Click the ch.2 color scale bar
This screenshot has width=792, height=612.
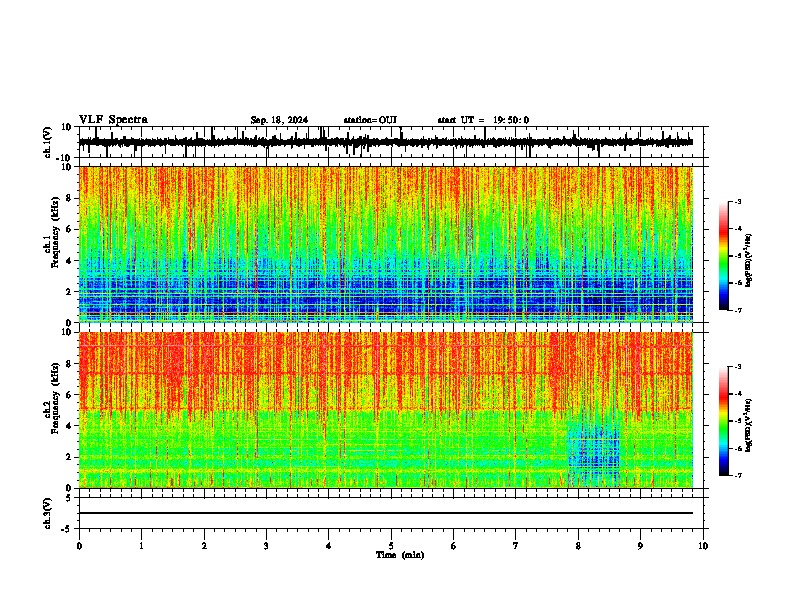point(724,421)
